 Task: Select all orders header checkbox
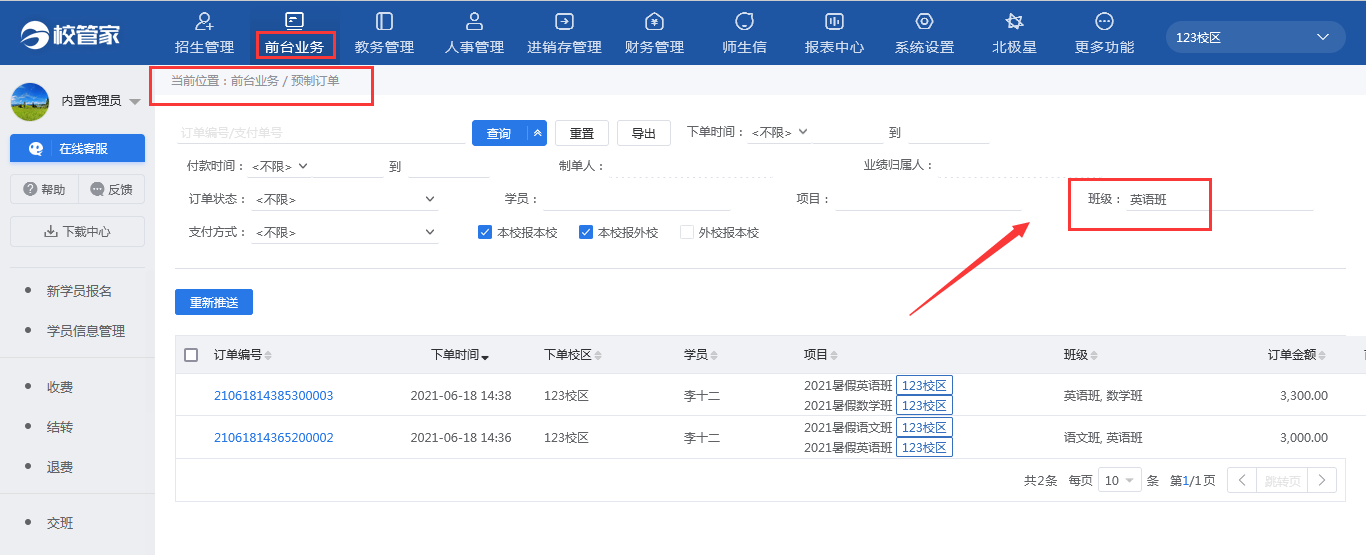[191, 355]
